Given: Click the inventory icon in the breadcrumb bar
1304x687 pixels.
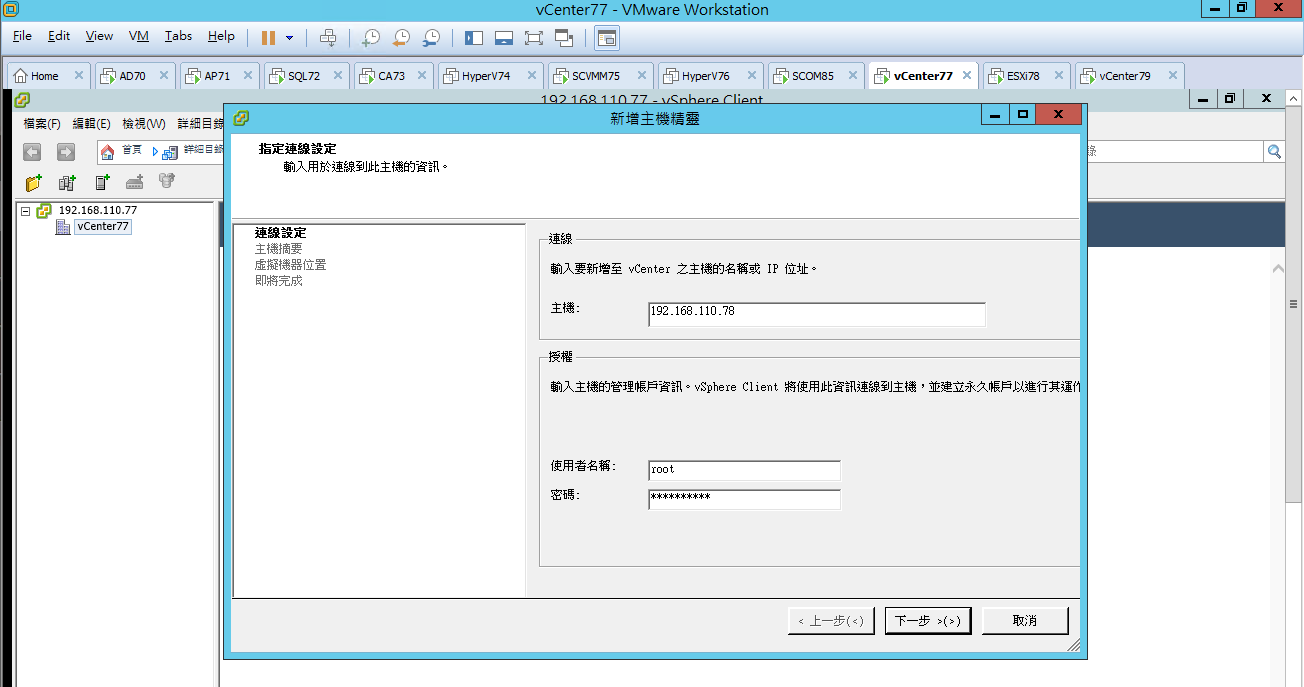Looking at the screenshot, I should pyautogui.click(x=170, y=152).
